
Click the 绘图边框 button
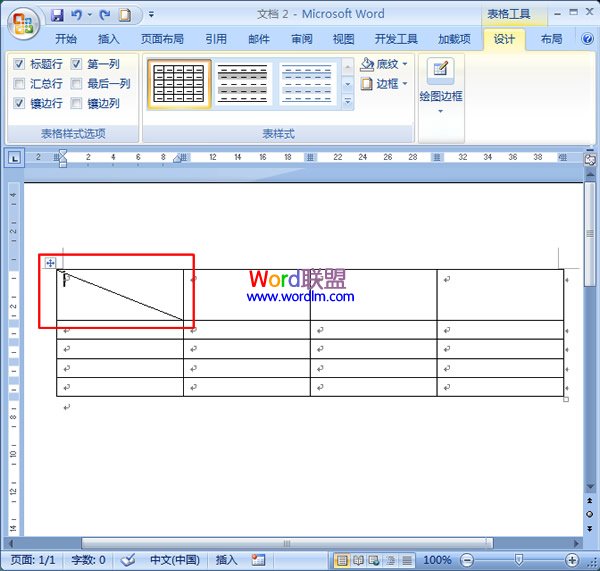click(440, 85)
